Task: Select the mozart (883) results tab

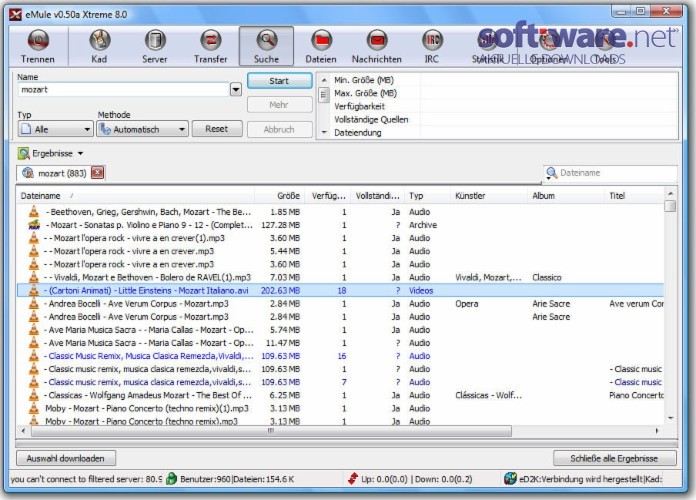Action: point(62,173)
